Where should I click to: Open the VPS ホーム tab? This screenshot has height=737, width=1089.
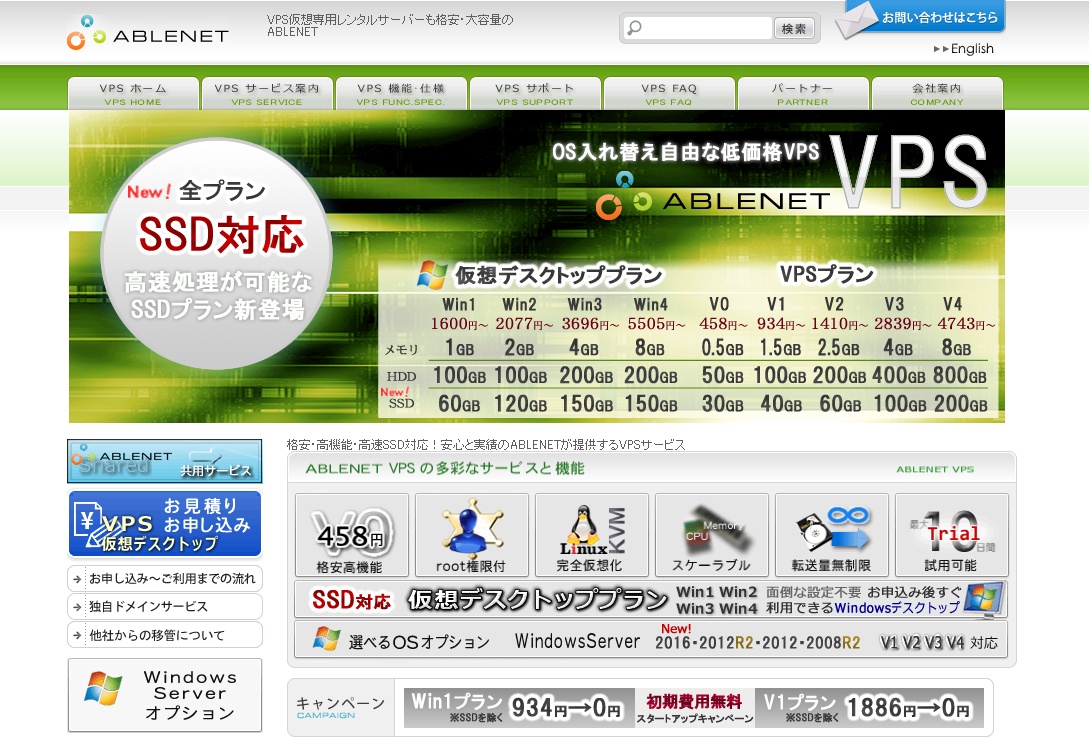[x=133, y=94]
